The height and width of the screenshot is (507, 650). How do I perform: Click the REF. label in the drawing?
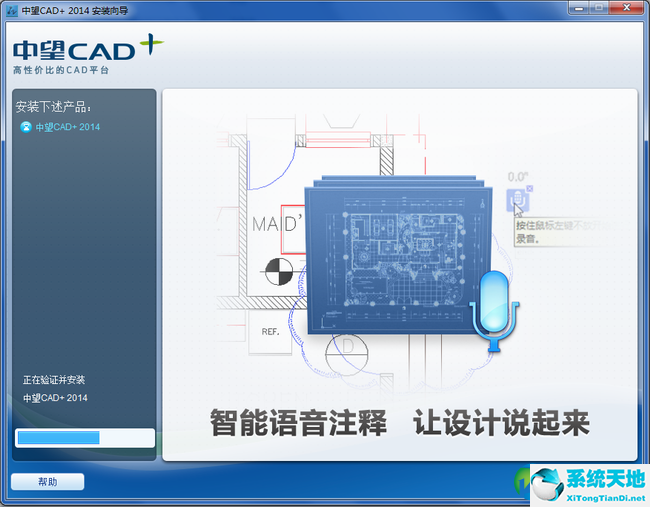[271, 332]
